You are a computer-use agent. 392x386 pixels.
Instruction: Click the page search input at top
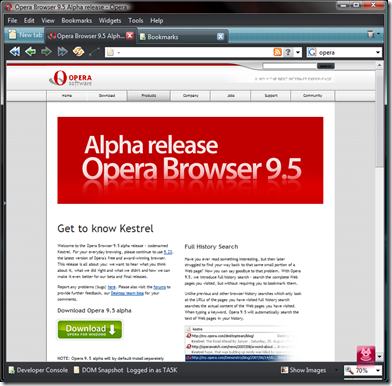289,66
